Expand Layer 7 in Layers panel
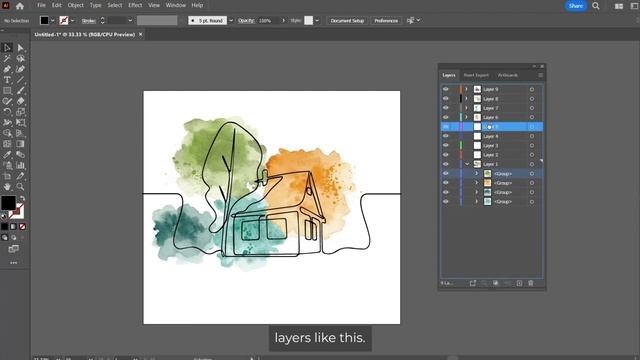The image size is (640, 360). click(467, 108)
